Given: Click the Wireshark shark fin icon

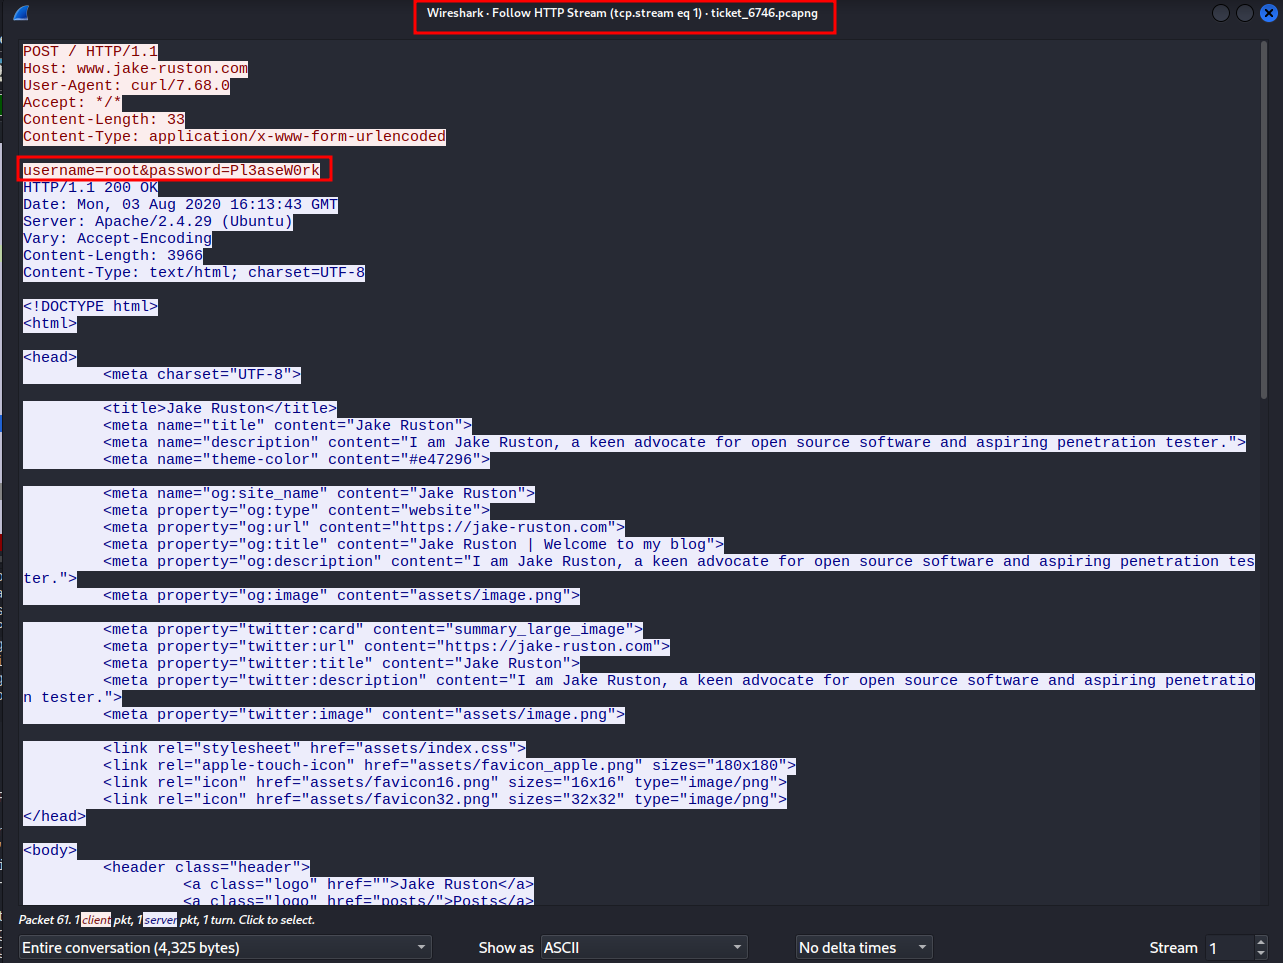Looking at the screenshot, I should coord(21,13).
